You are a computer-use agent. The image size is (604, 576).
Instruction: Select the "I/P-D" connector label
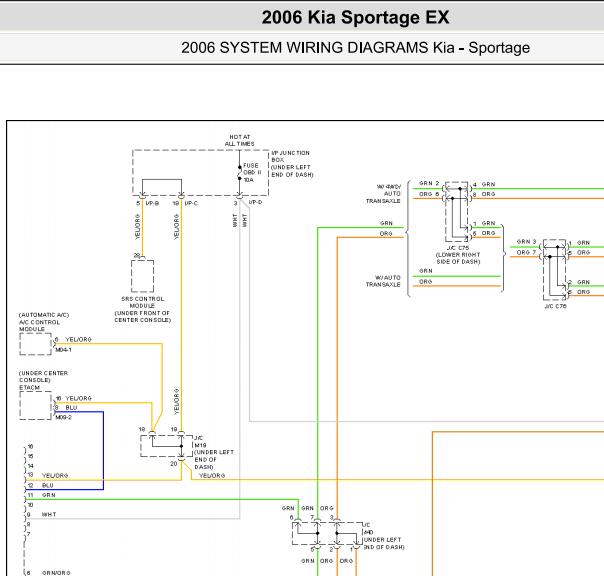(x=255, y=202)
